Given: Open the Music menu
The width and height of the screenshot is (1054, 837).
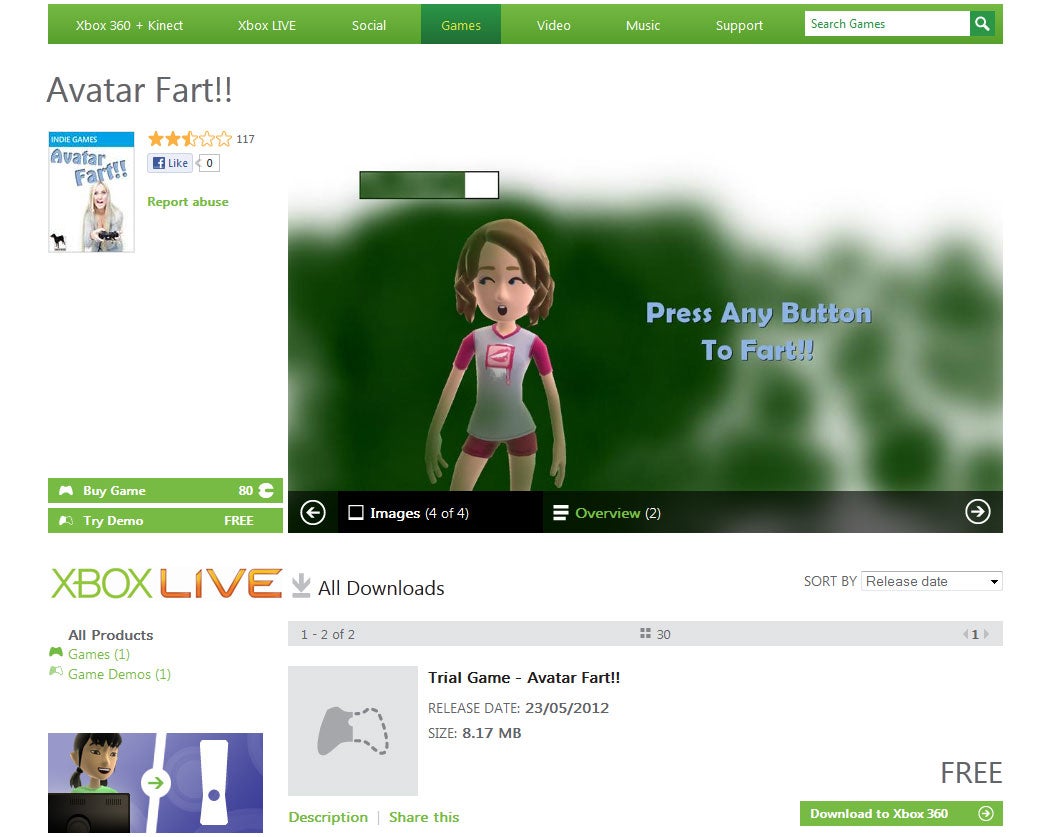Looking at the screenshot, I should (643, 26).
